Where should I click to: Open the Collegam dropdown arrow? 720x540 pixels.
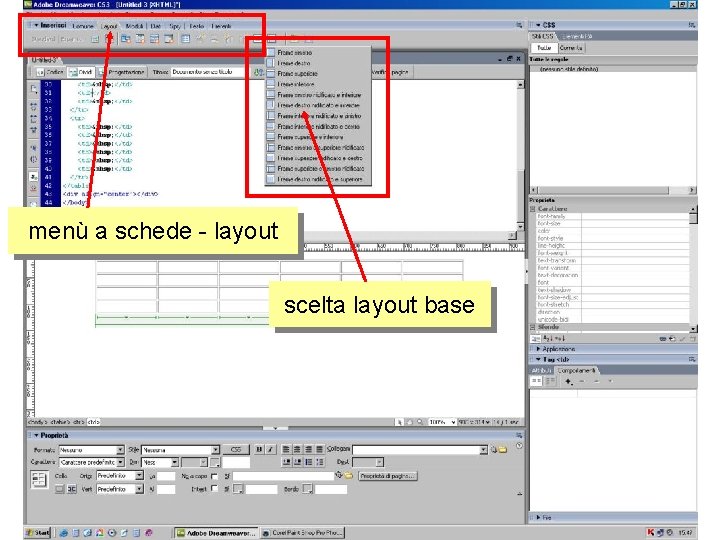[x=483, y=450]
